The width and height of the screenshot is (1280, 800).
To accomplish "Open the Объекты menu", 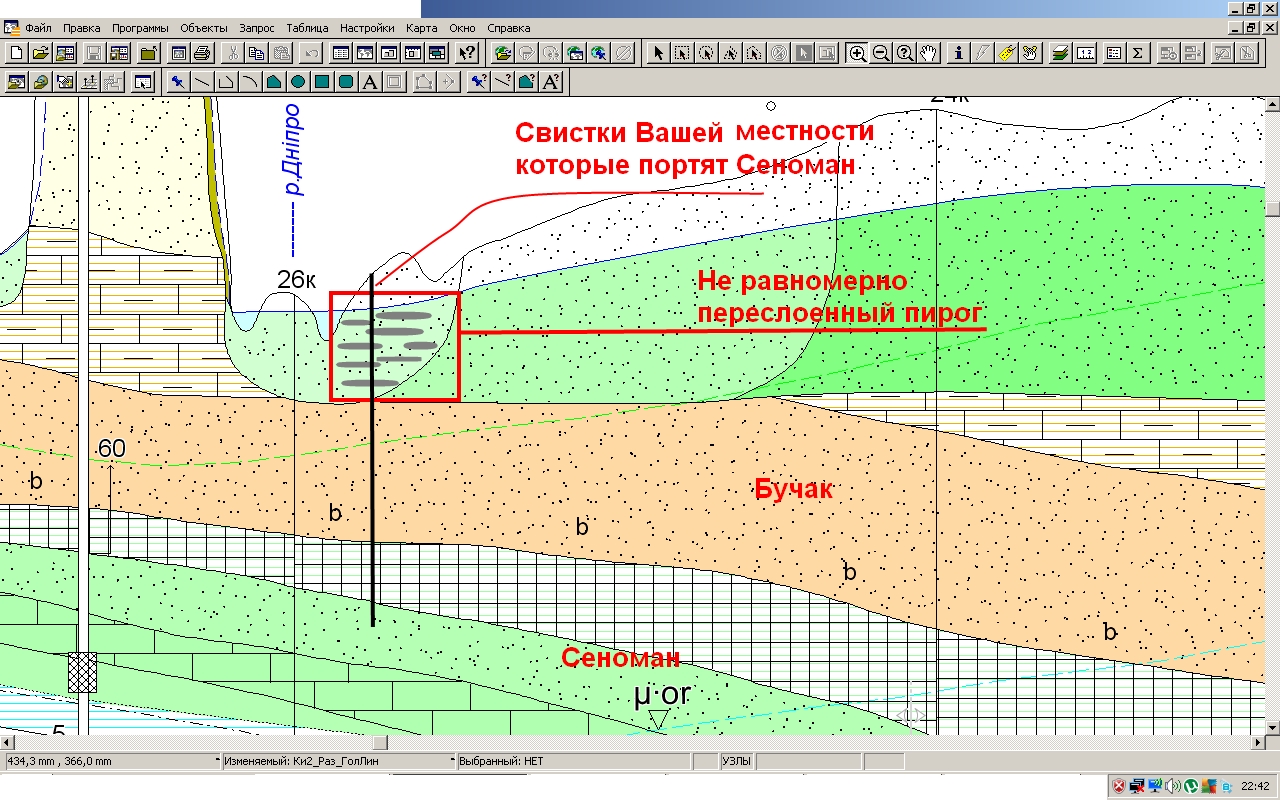I will [x=205, y=28].
